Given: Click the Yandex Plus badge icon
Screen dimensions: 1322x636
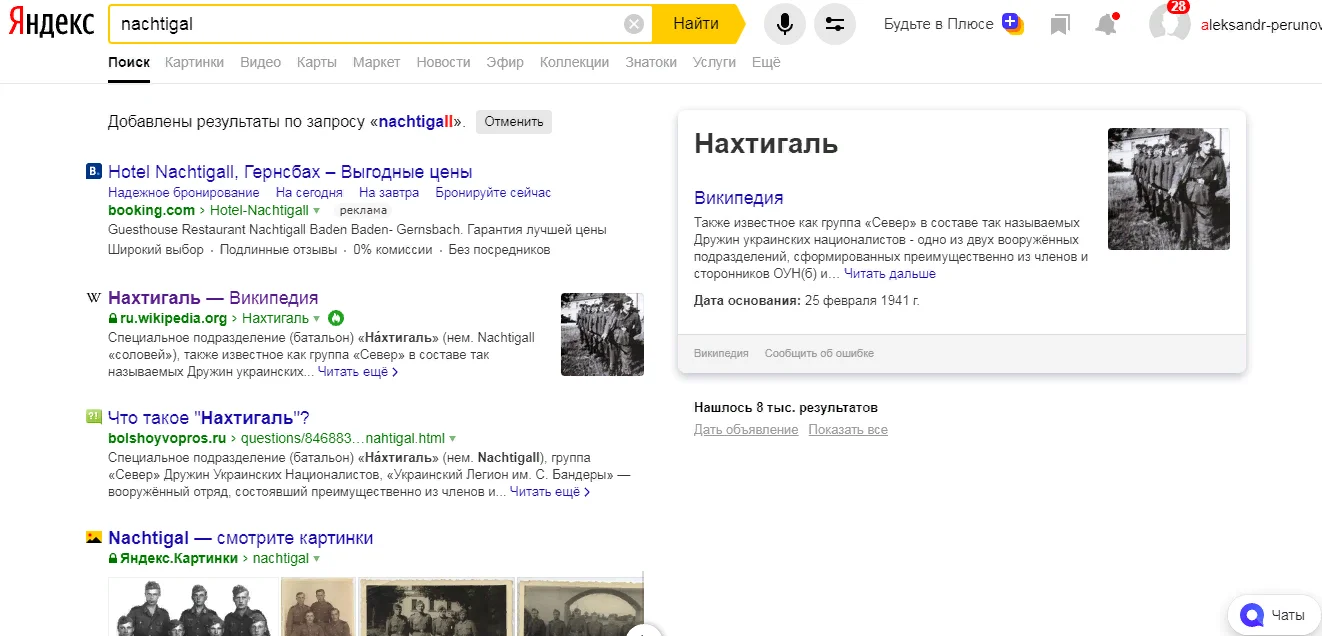Looking at the screenshot, I should [x=1012, y=23].
